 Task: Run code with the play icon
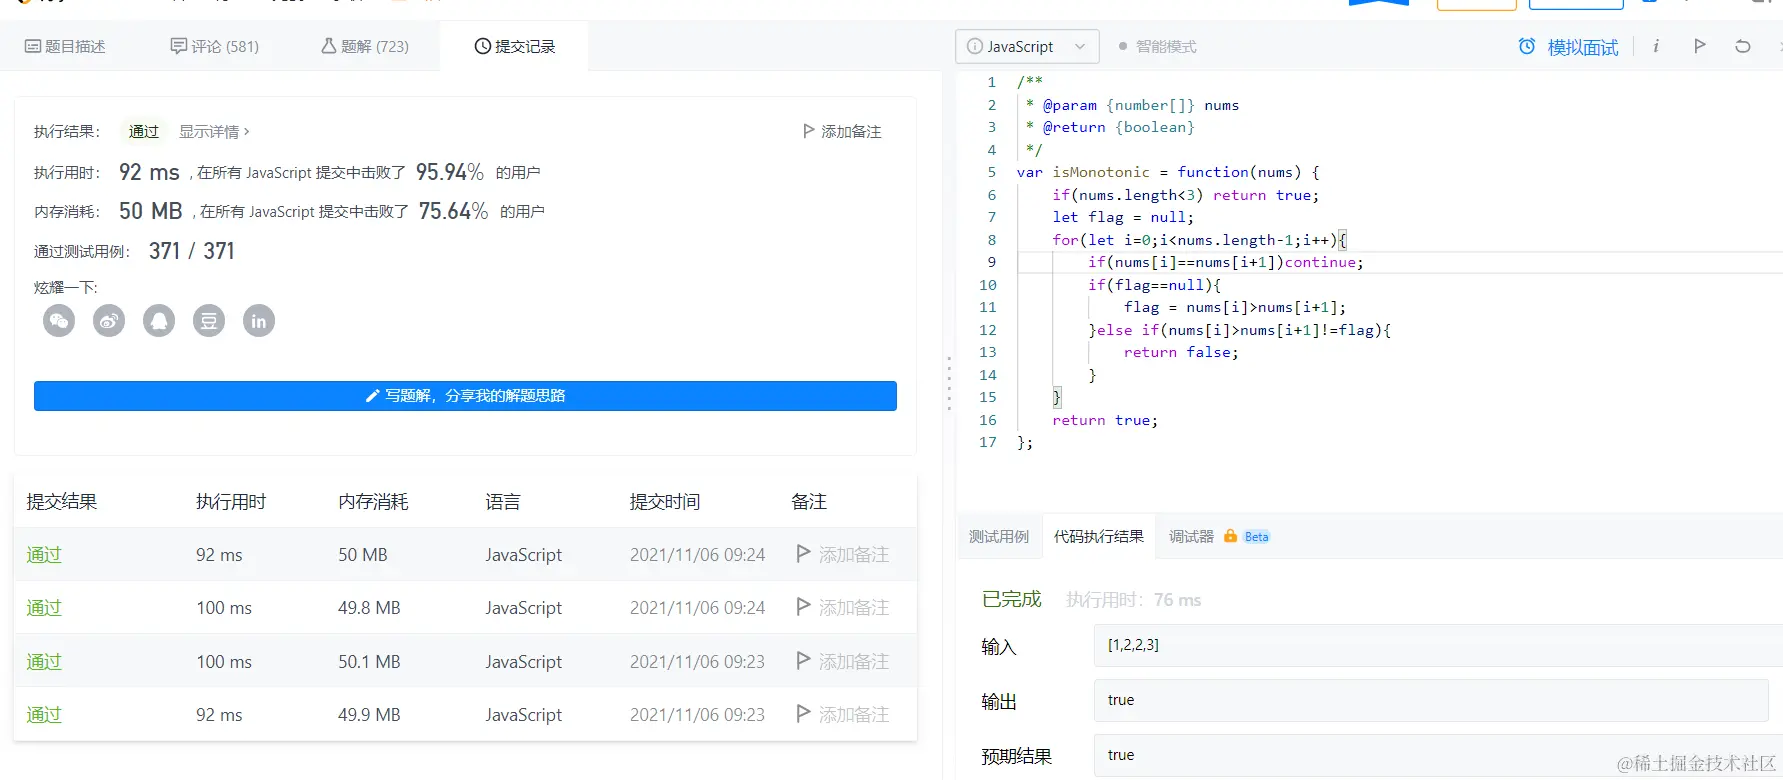1699,46
